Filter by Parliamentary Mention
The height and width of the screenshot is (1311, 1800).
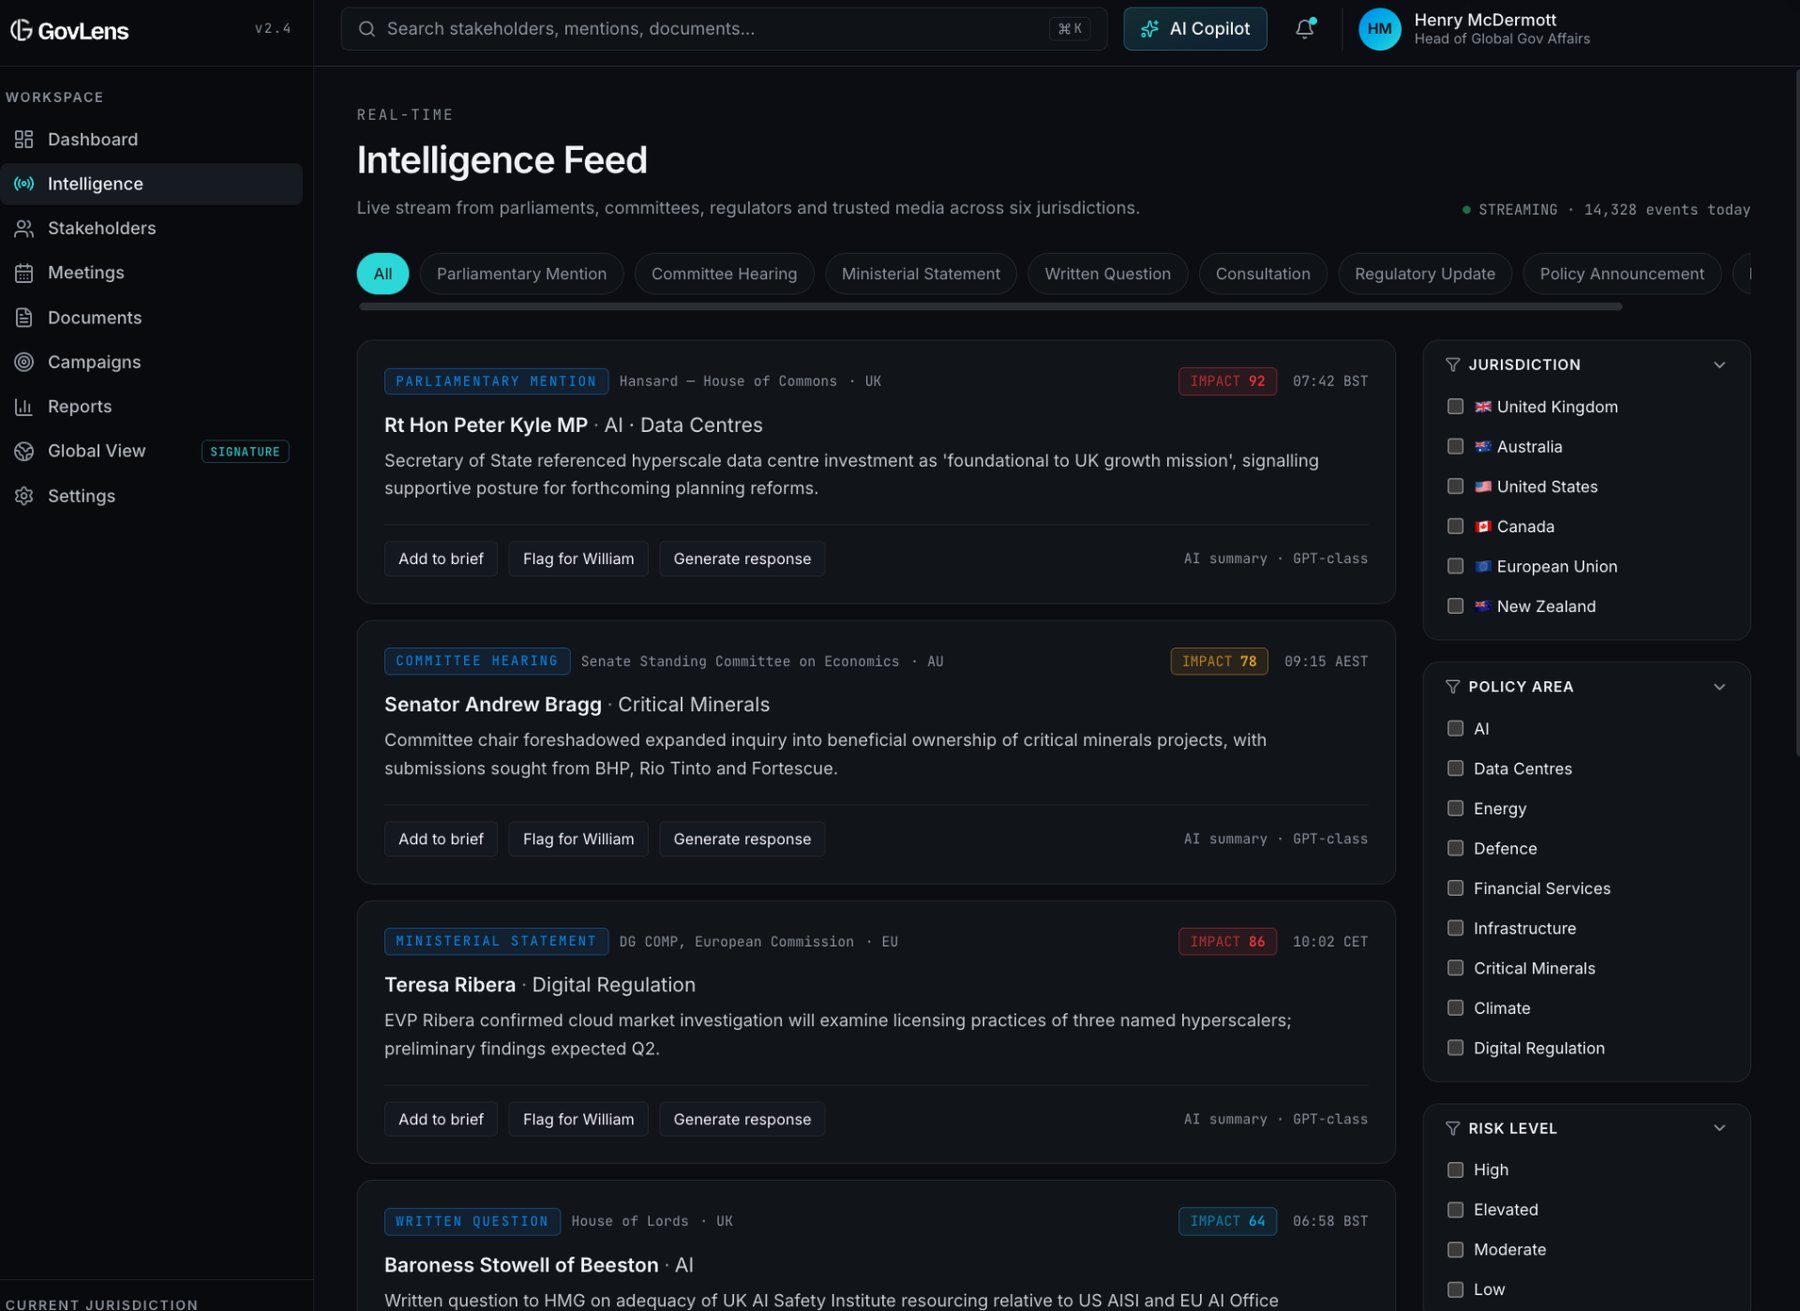coord(521,274)
